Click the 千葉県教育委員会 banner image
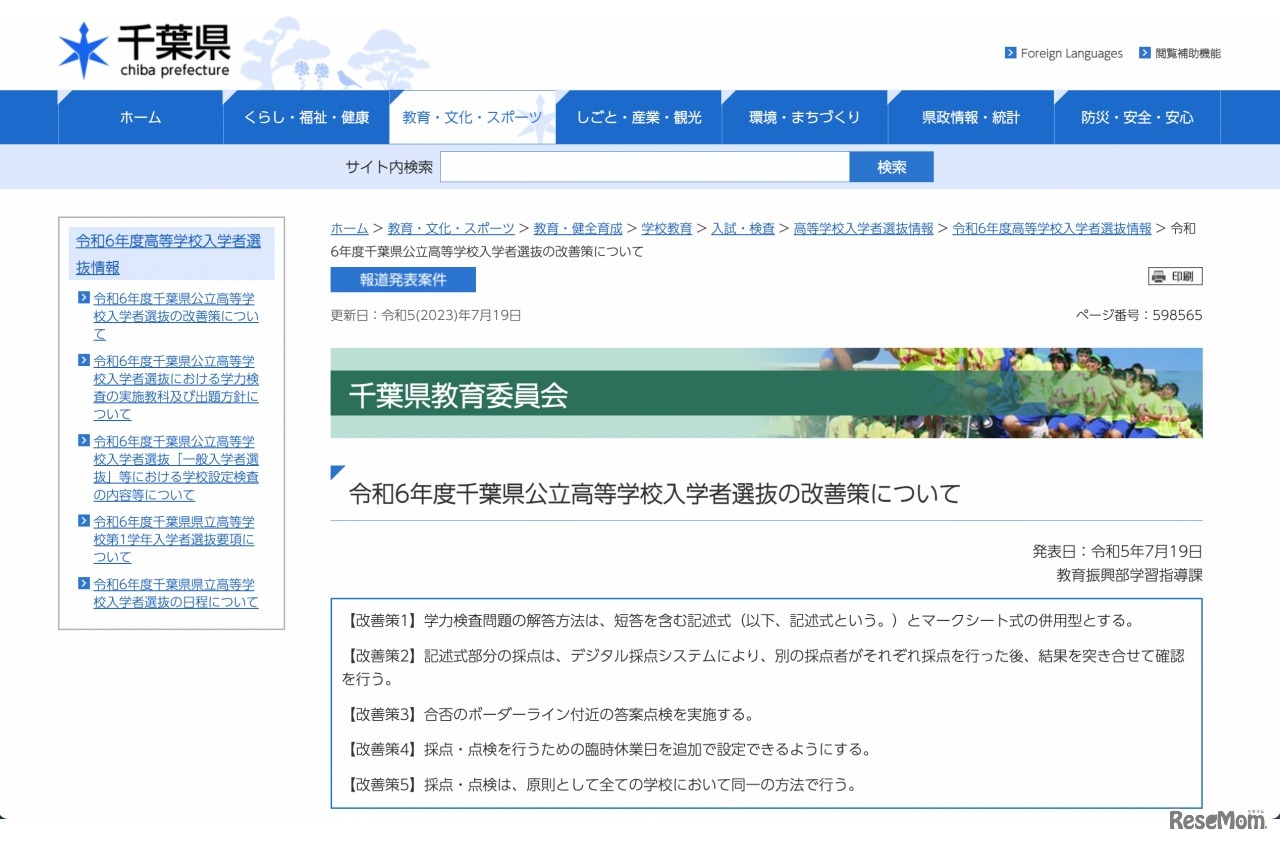 point(767,394)
